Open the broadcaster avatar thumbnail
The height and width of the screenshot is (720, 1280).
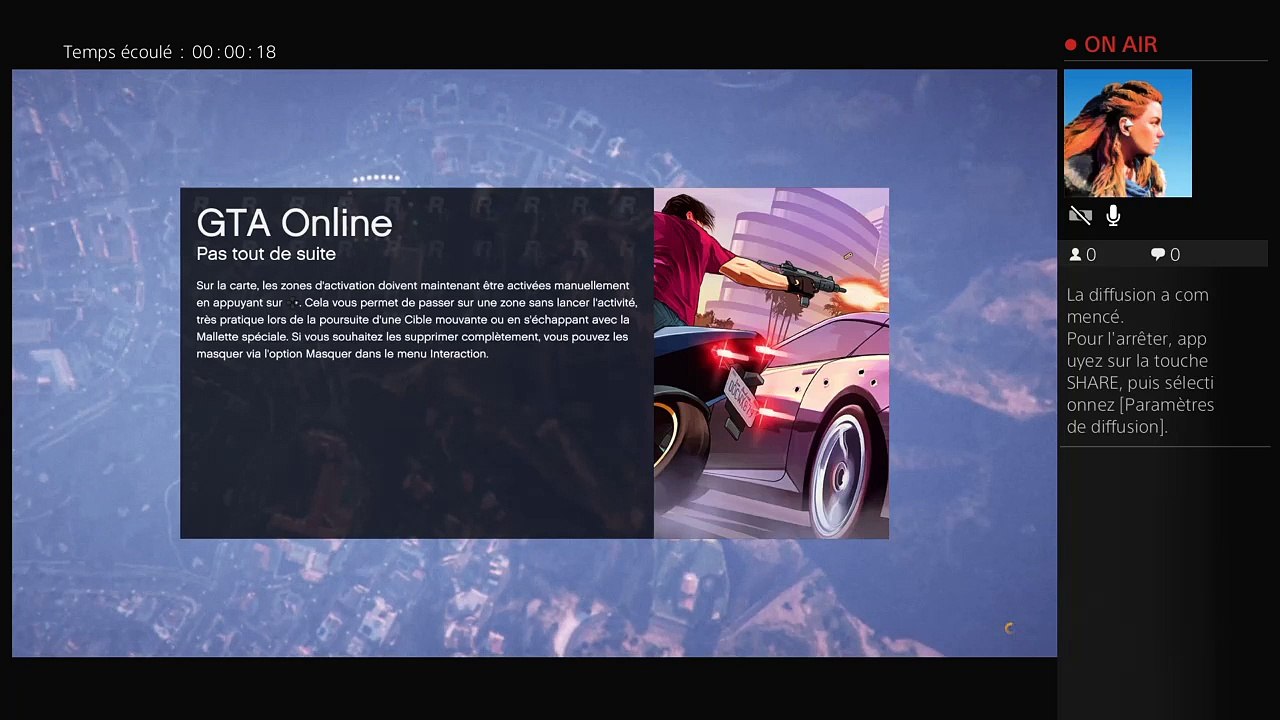click(x=1128, y=133)
